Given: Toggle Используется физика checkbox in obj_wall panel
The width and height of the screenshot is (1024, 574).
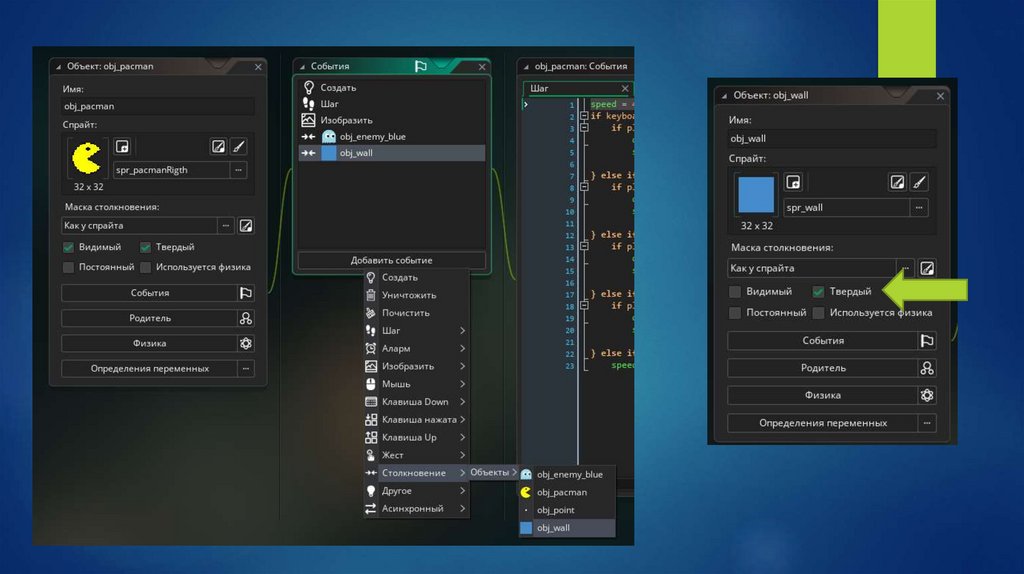Looking at the screenshot, I should tap(818, 313).
